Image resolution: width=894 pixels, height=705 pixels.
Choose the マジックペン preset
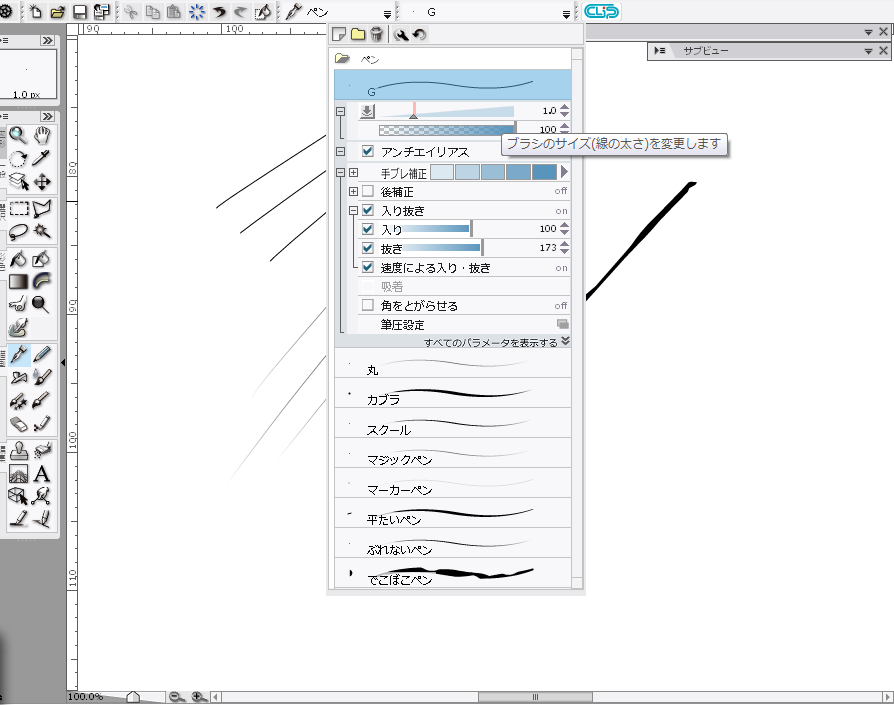[452, 453]
